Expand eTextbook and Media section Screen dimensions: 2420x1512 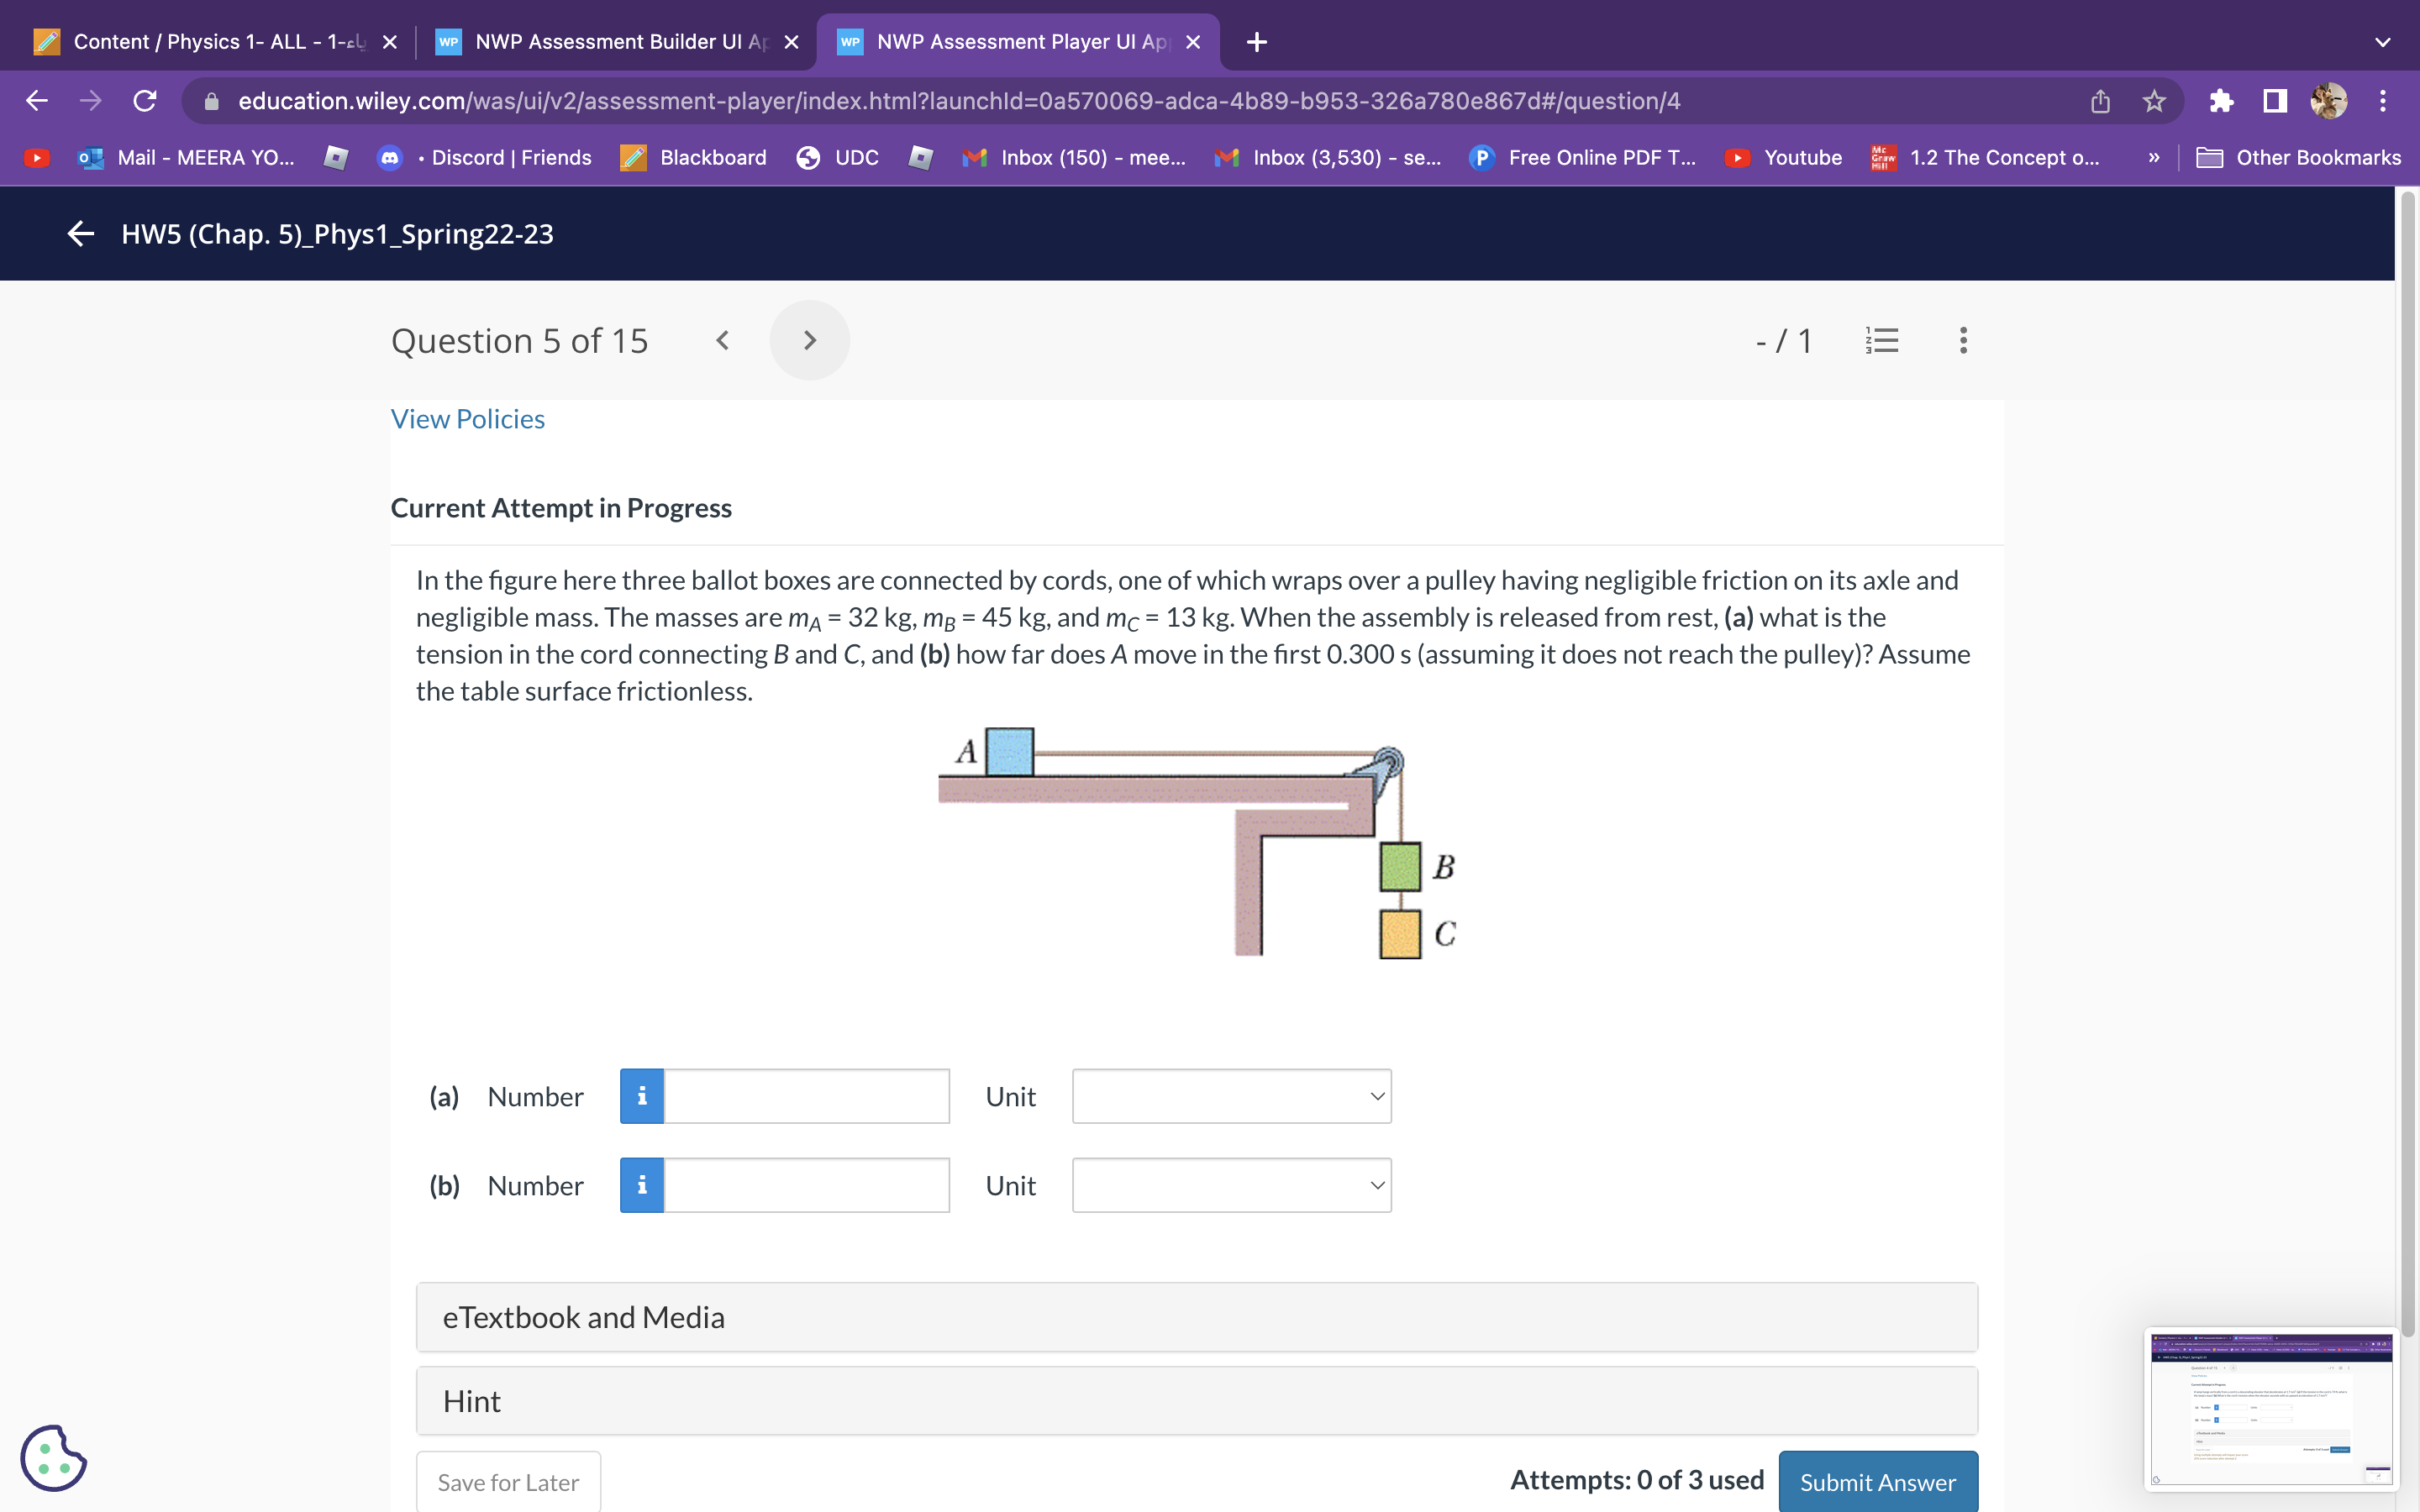(1196, 1317)
